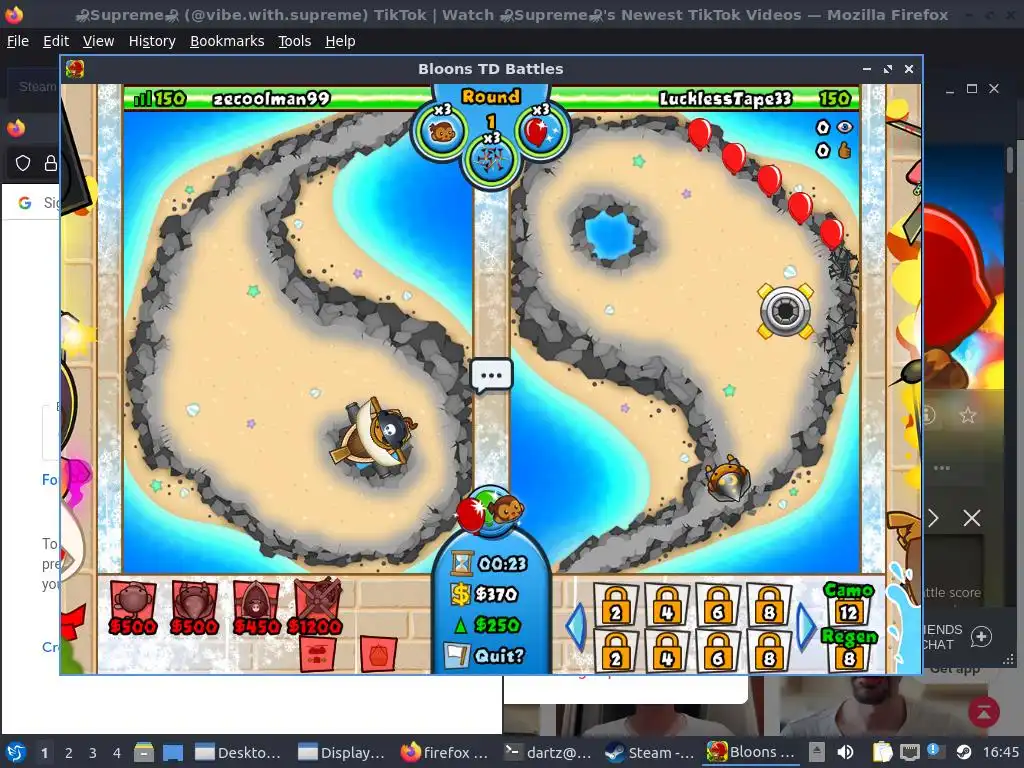Click bottom-row locked bloon slot 8
1024x768 pixels.
(769, 651)
